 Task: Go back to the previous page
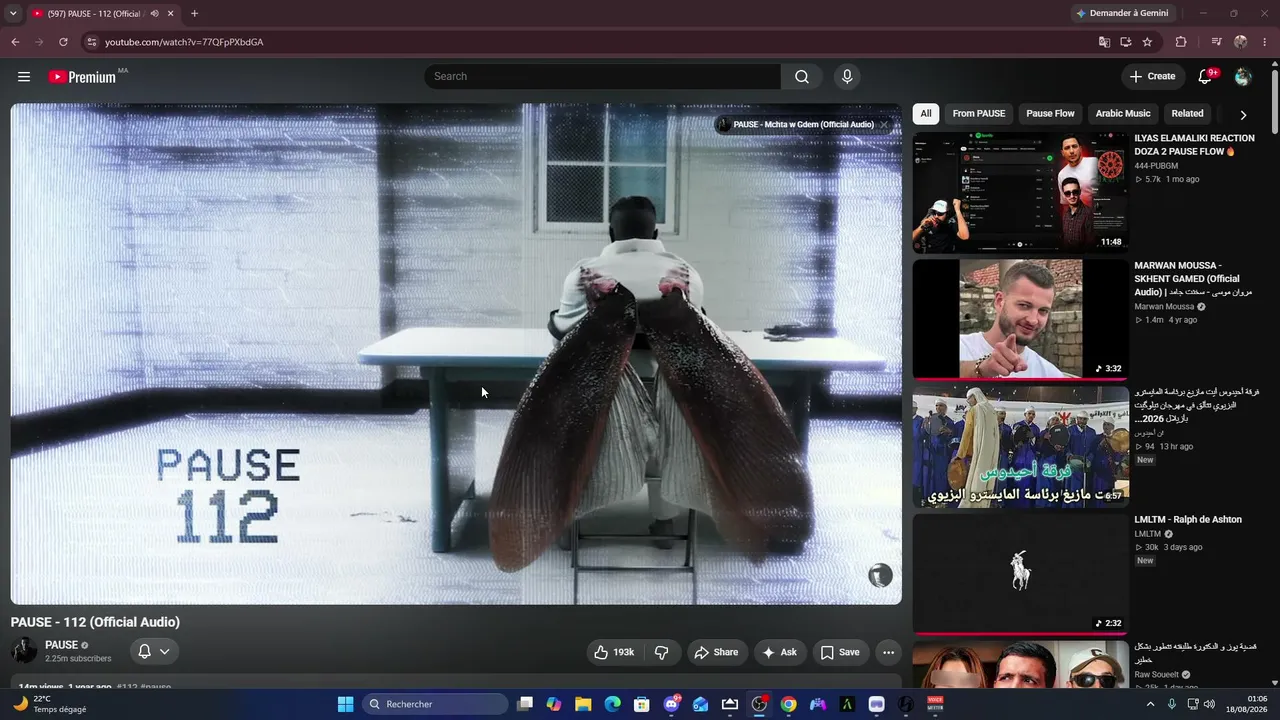click(15, 42)
